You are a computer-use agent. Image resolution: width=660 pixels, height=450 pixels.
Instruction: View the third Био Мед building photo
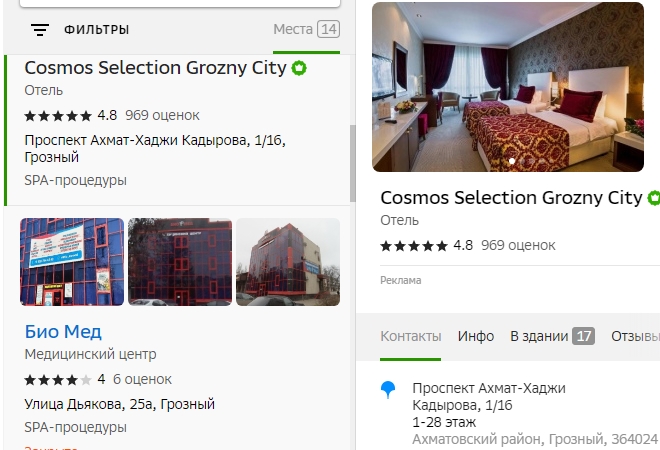[288, 262]
